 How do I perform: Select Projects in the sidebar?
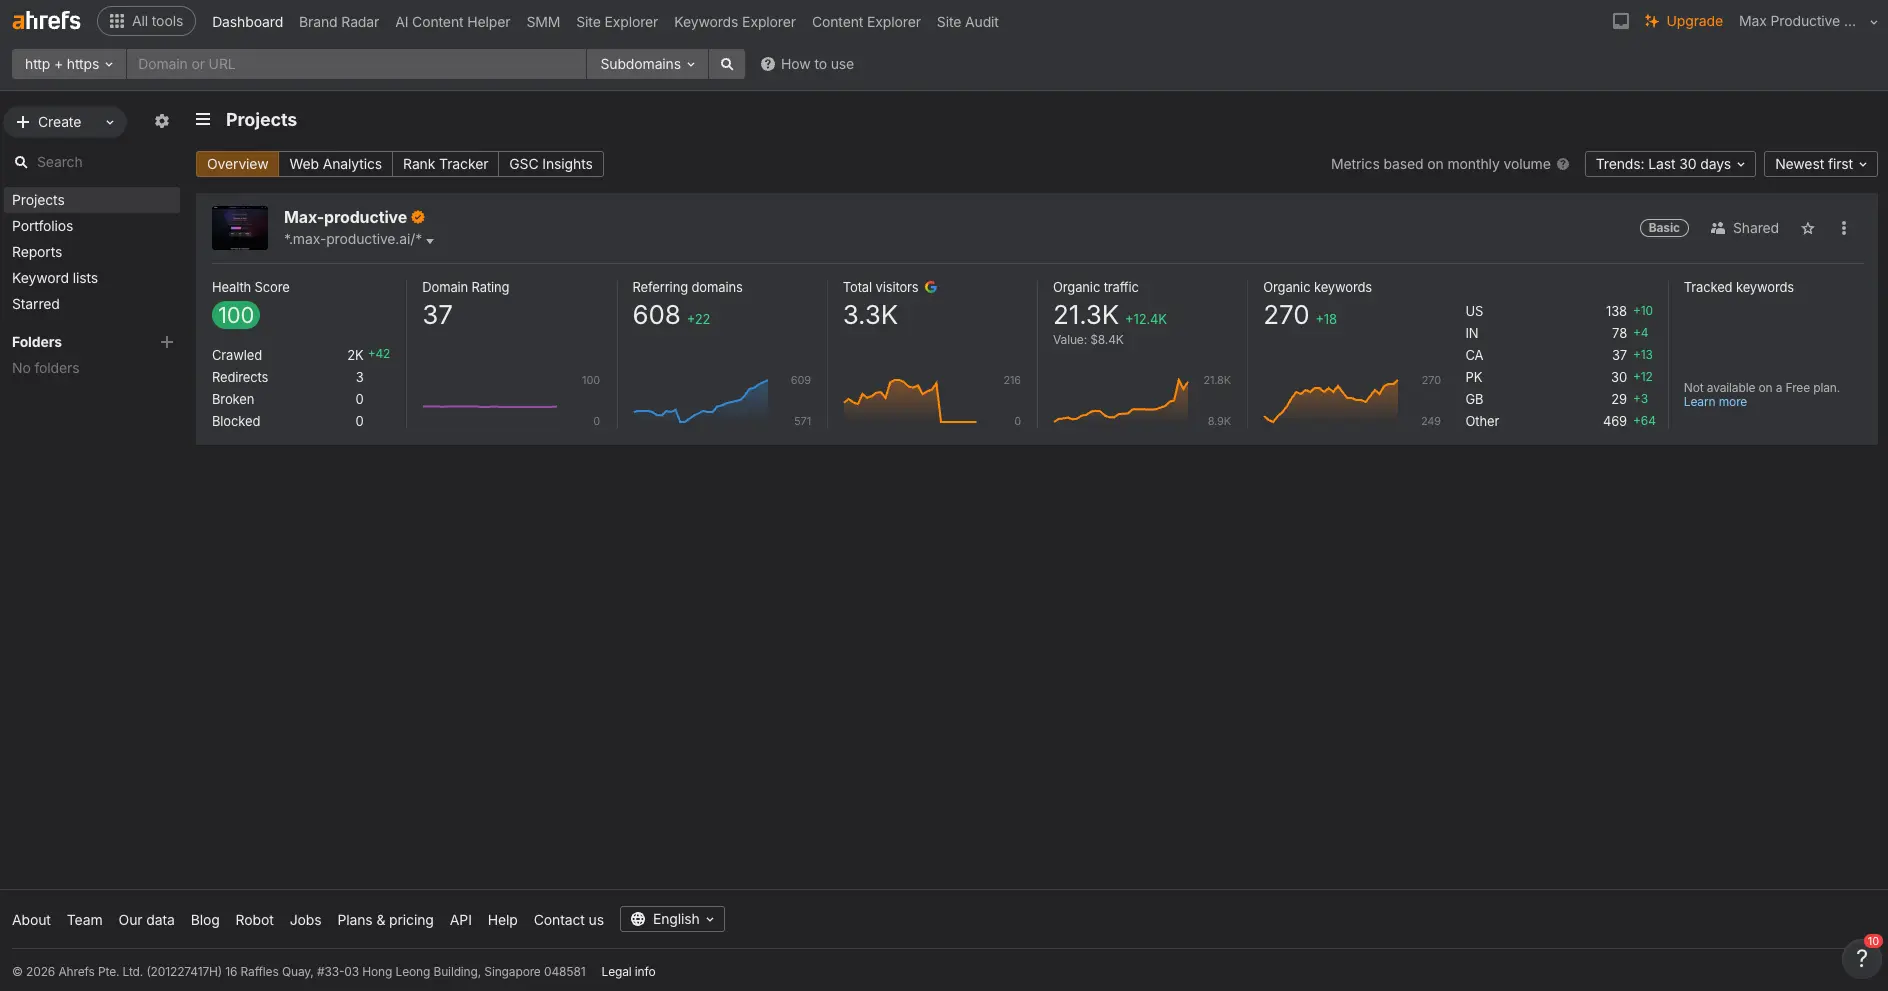pyautogui.click(x=92, y=200)
